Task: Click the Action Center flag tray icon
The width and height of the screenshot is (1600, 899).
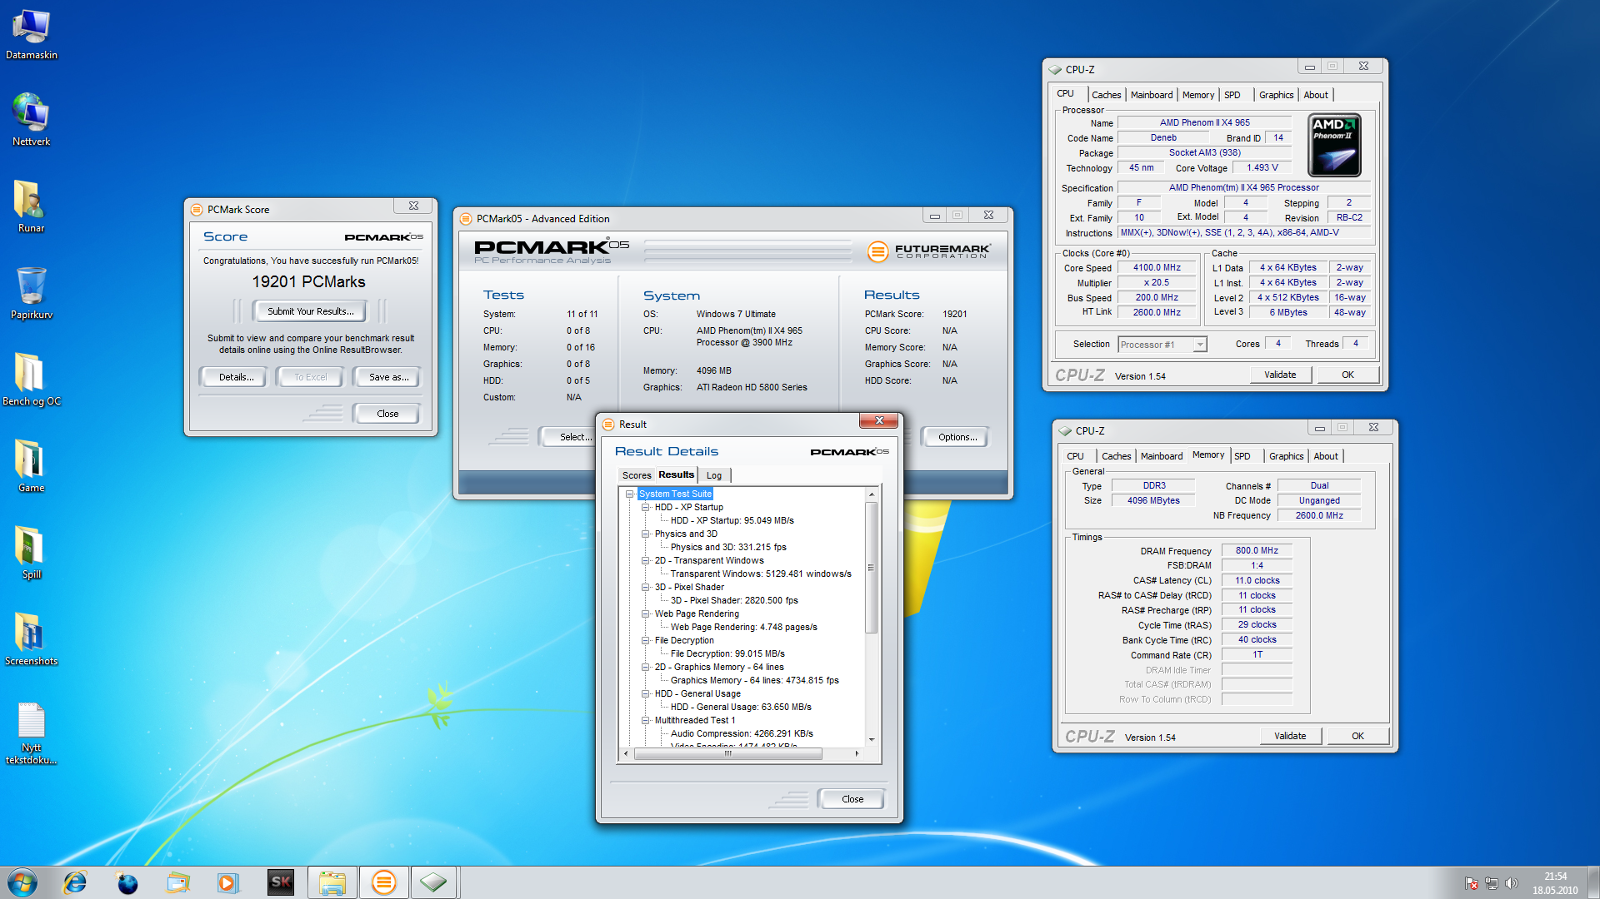Action: (x=1471, y=883)
